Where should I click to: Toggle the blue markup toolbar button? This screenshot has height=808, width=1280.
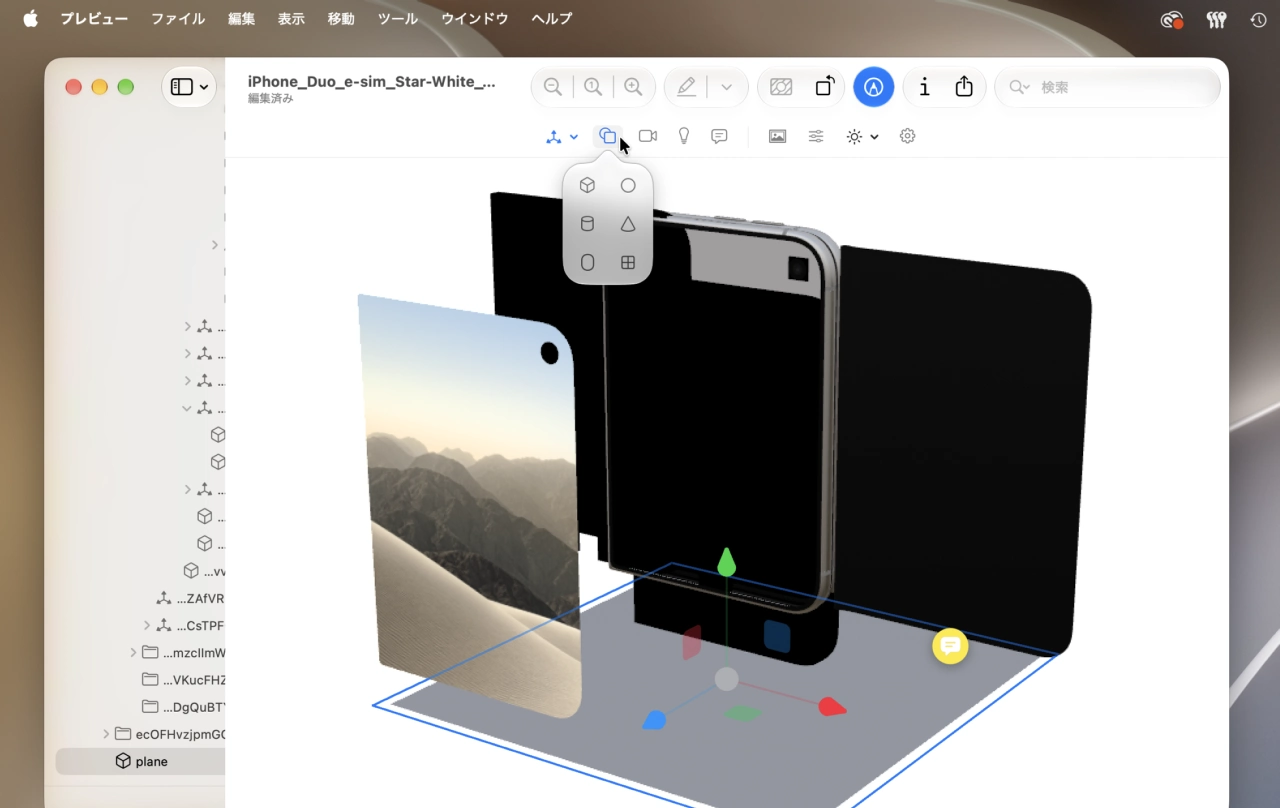pyautogui.click(x=874, y=87)
